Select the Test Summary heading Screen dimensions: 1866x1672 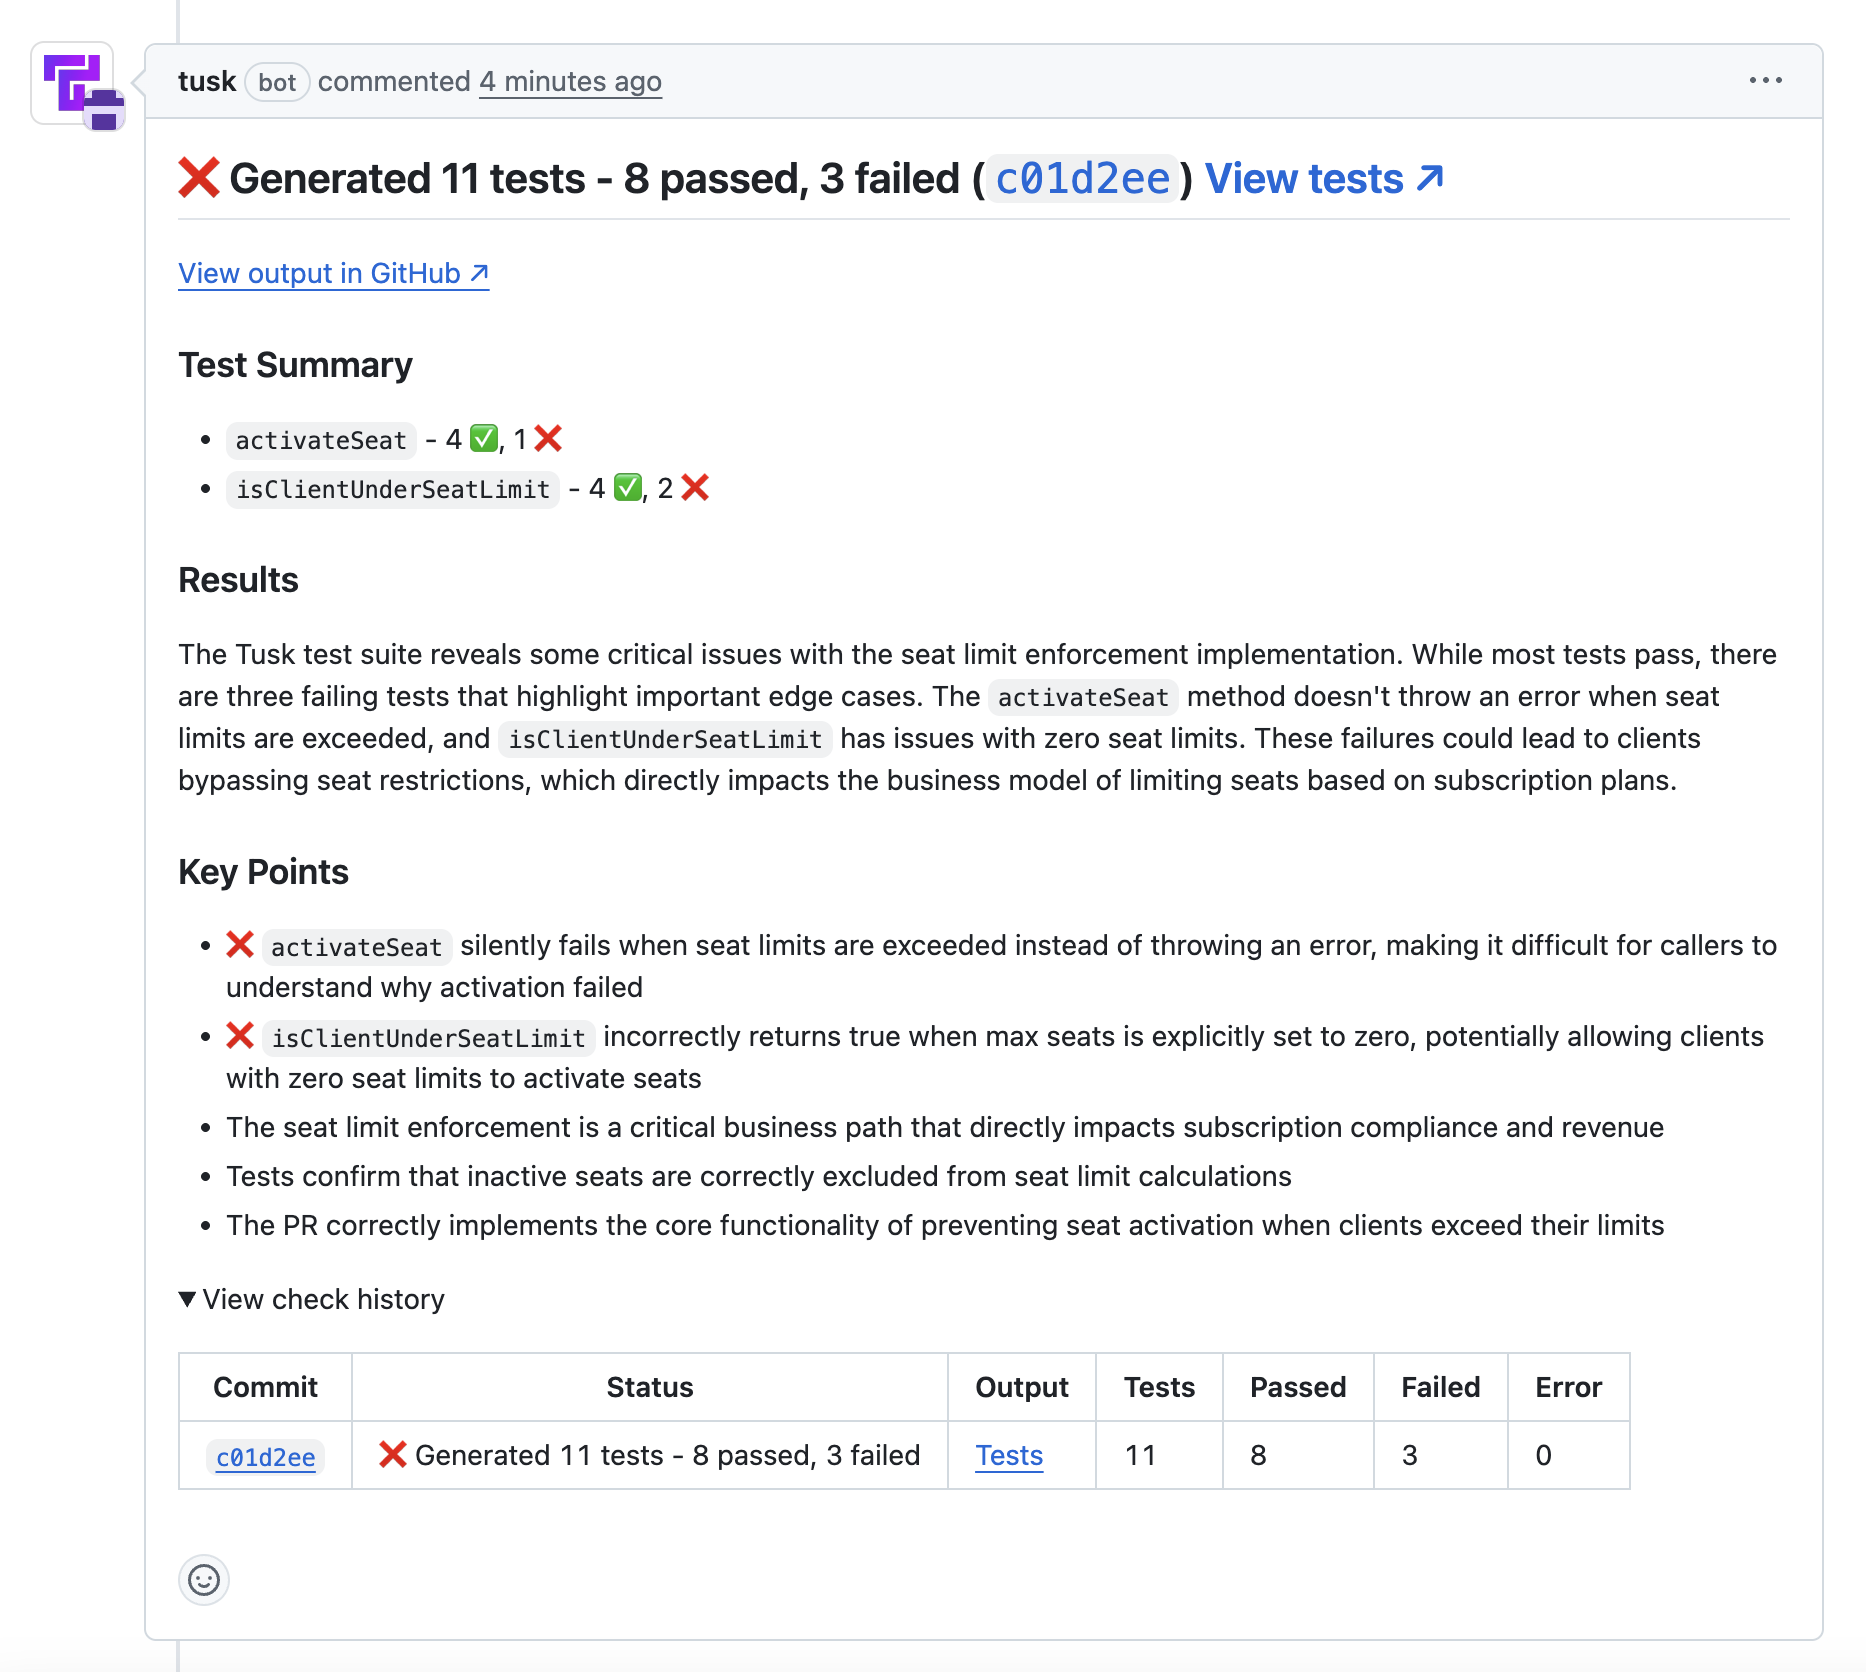coord(295,365)
